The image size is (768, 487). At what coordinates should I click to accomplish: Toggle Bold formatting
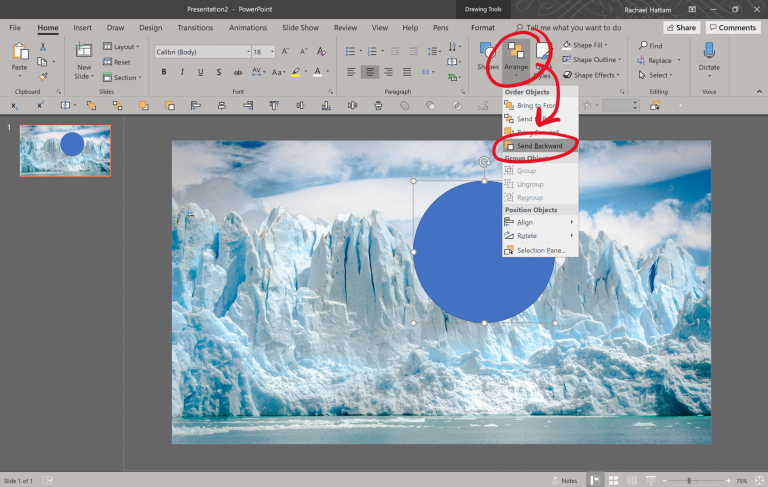point(163,72)
